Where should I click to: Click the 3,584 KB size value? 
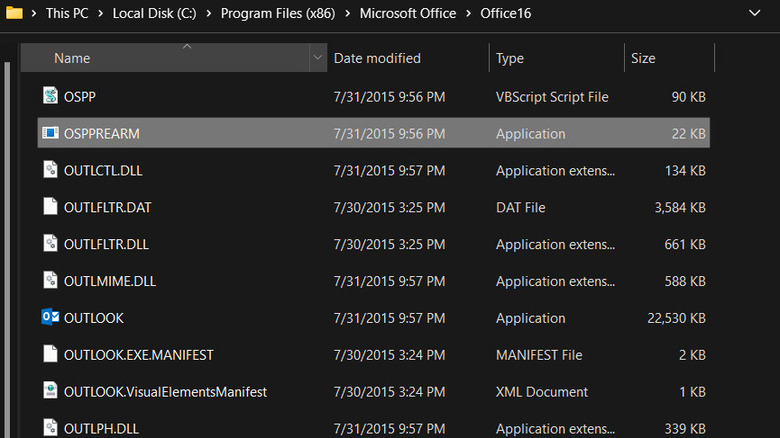(680, 207)
